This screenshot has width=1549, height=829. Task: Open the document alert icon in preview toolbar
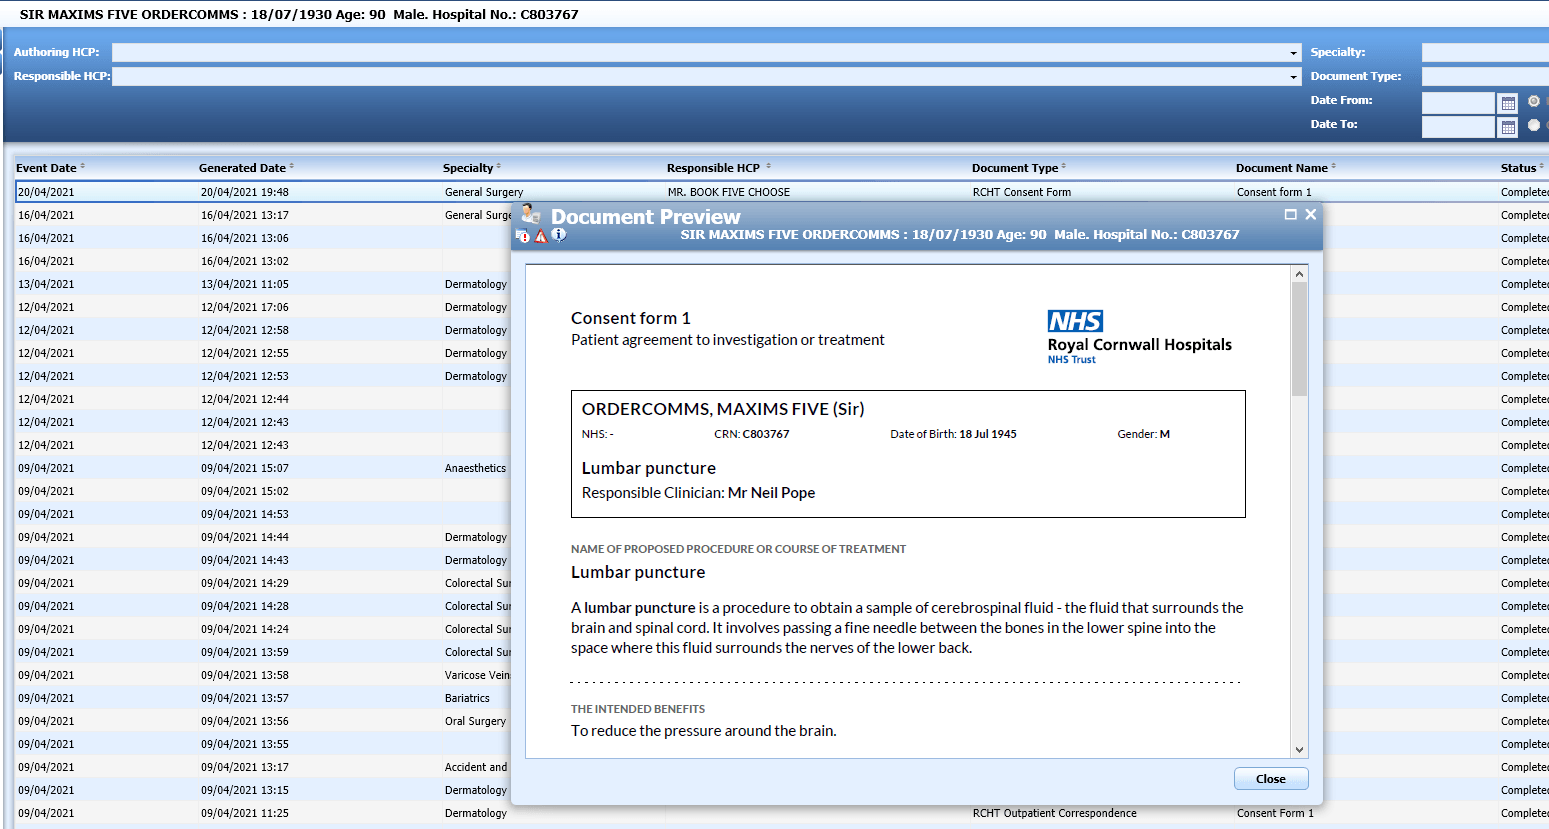522,235
